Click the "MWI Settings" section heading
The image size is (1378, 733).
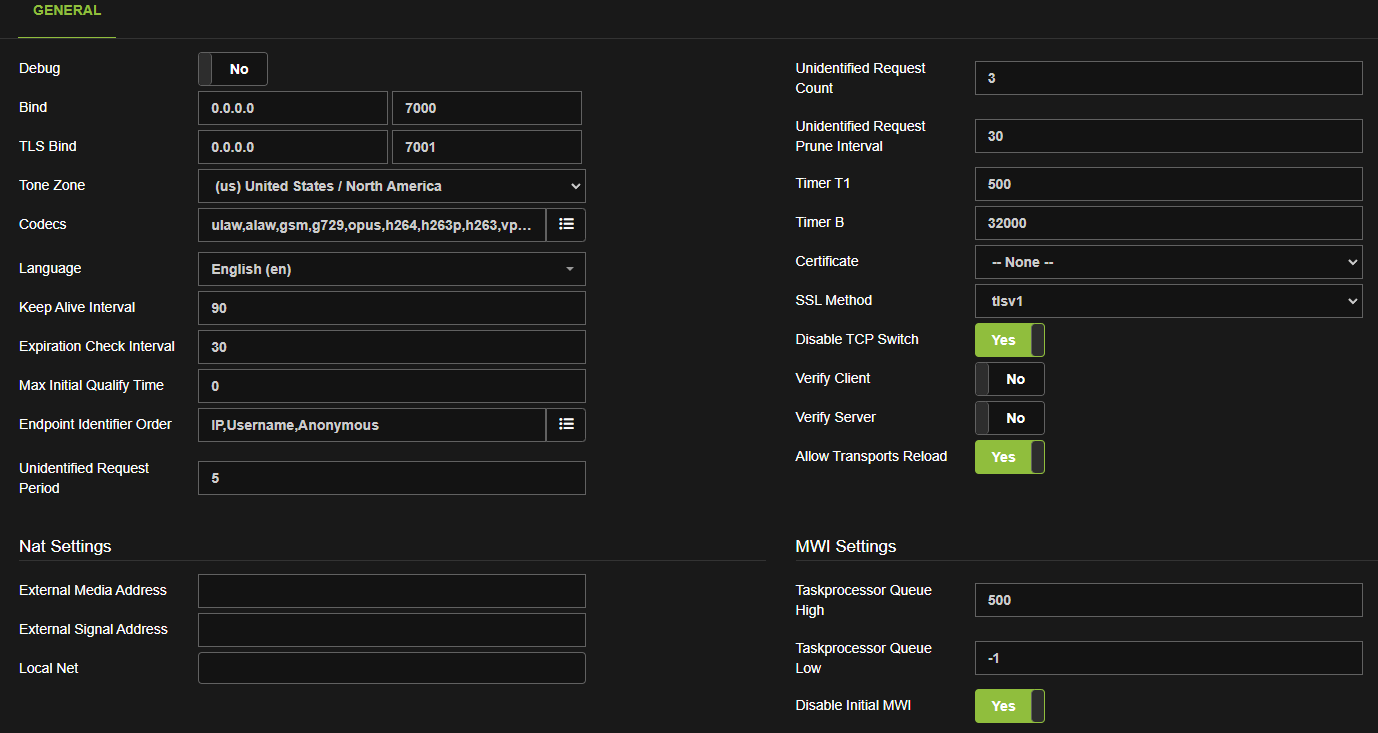[846, 547]
